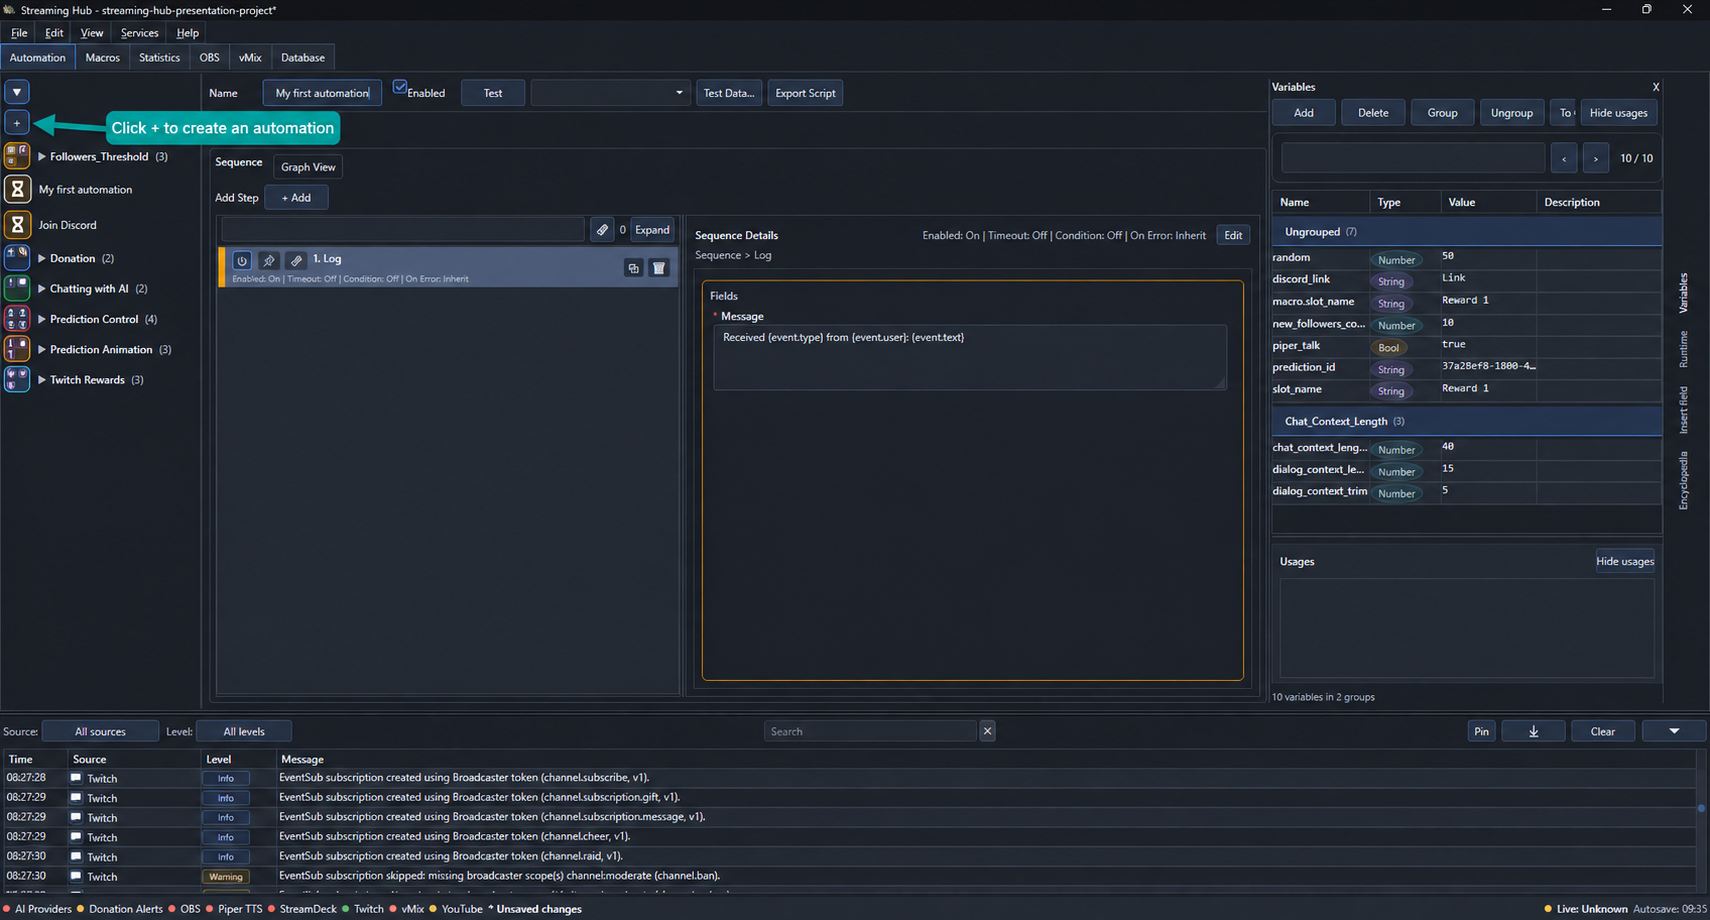The height and width of the screenshot is (920, 1710).
Task: Click the Twitch Rewards group icon
Action: [17, 379]
